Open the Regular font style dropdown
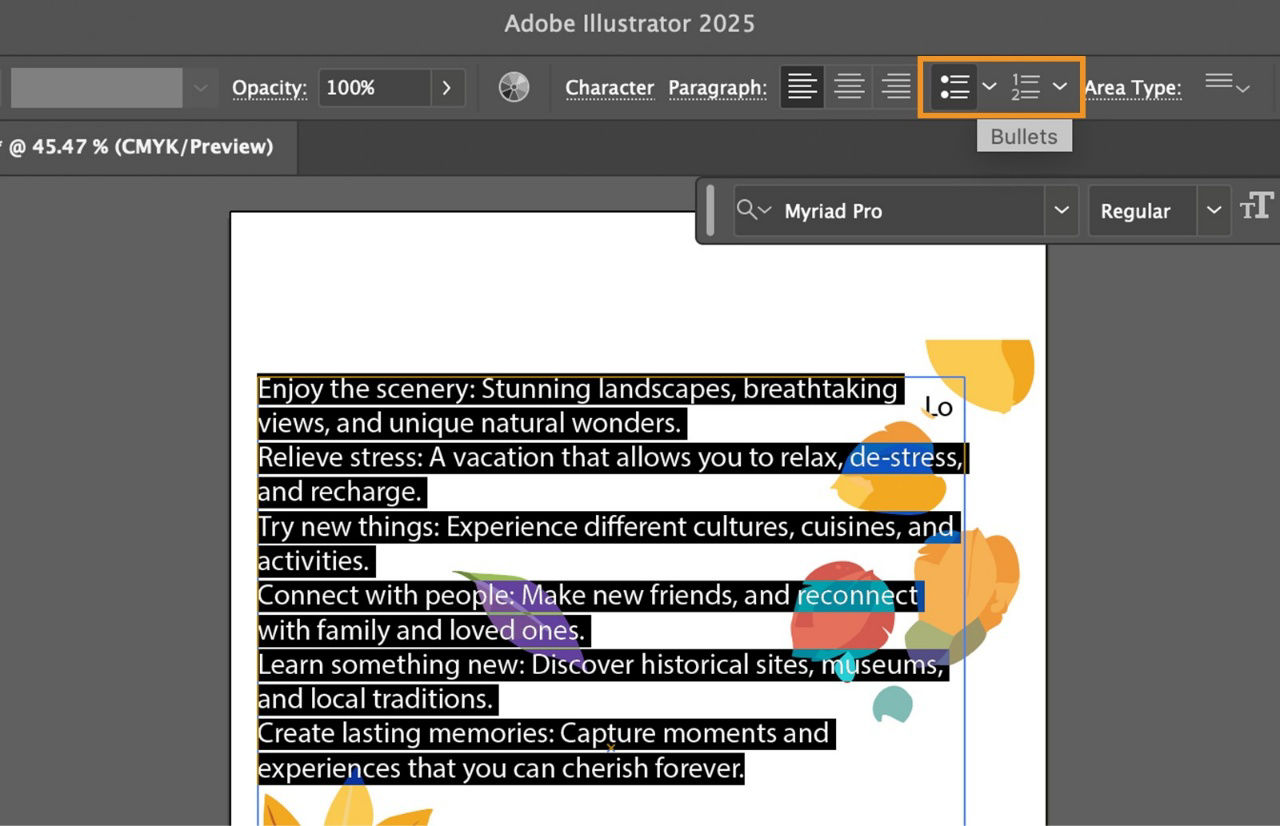Screen dimensions: 1280x826 [1214, 211]
